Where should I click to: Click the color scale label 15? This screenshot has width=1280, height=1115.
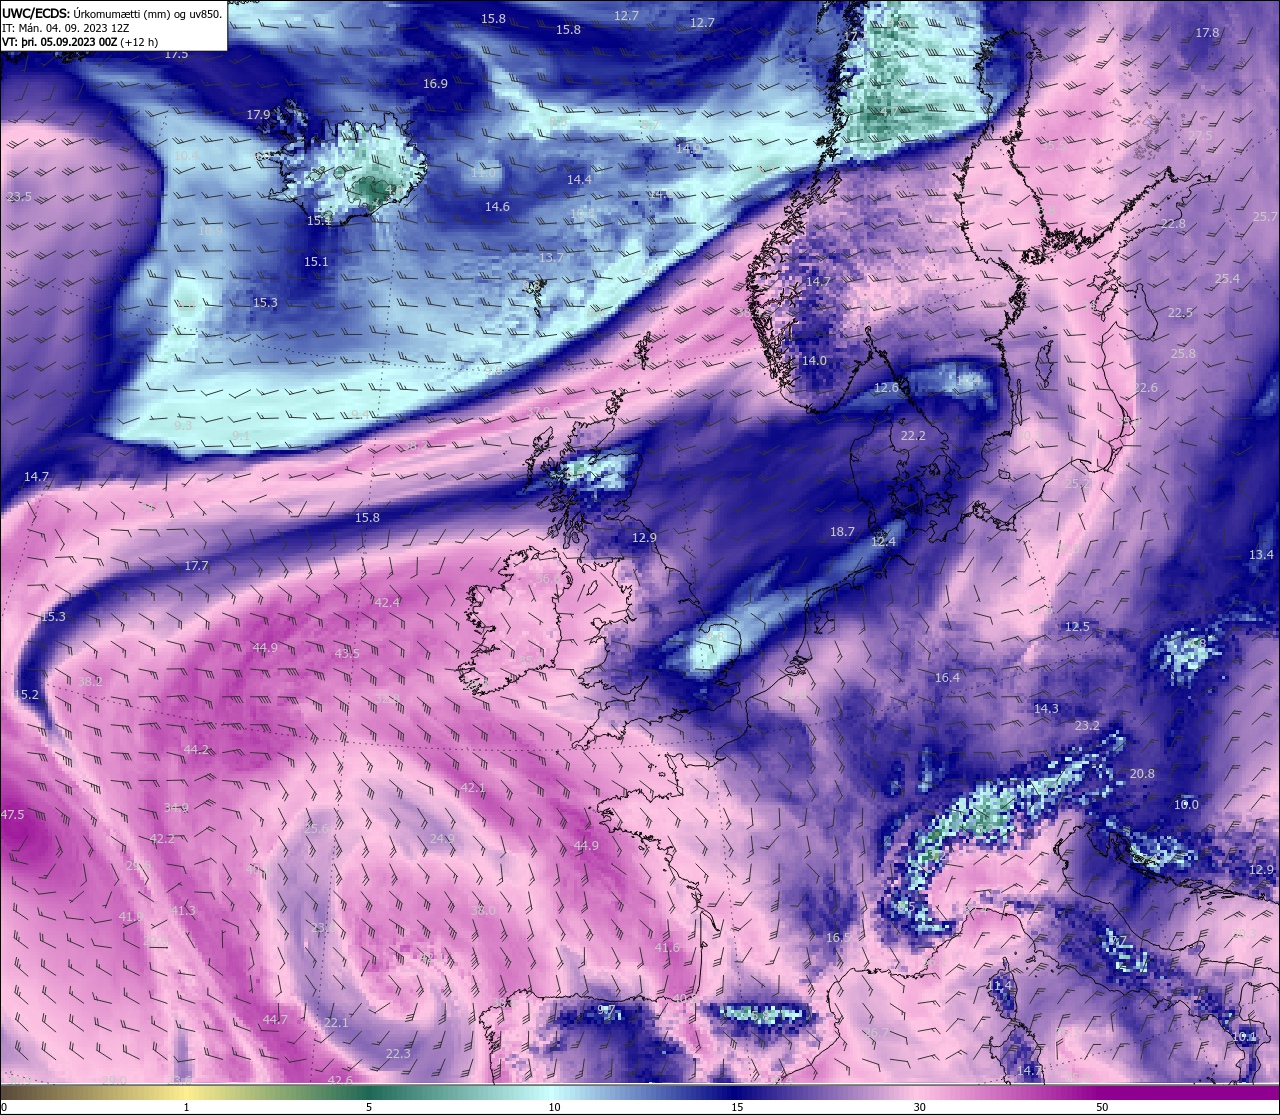pos(737,1107)
